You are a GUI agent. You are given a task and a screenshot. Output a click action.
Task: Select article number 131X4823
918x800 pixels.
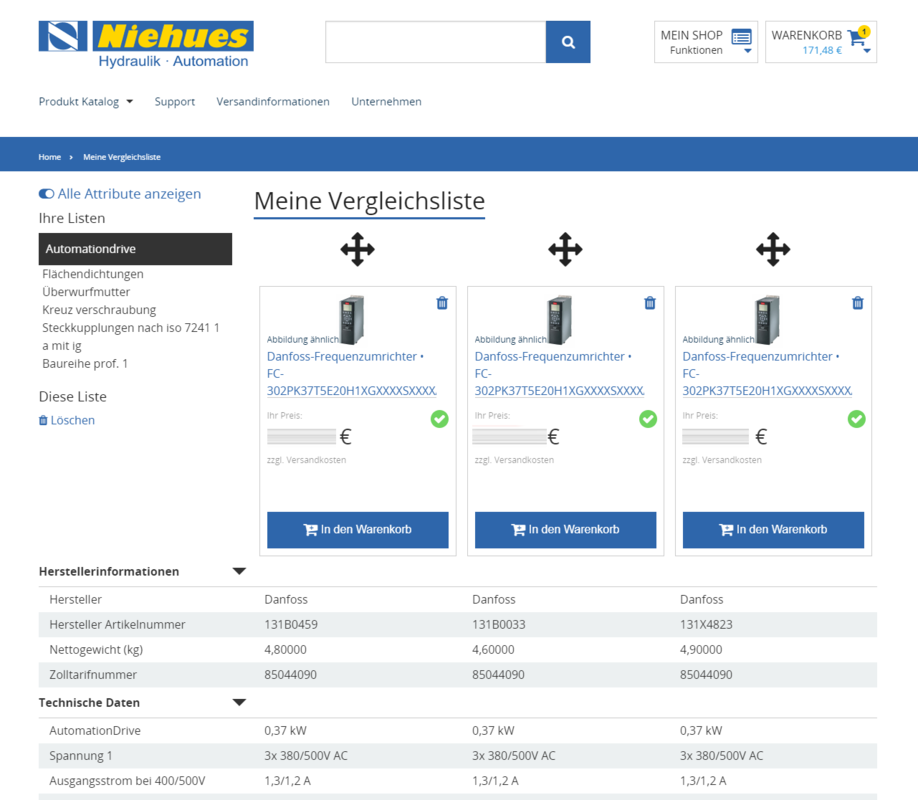tap(706, 625)
